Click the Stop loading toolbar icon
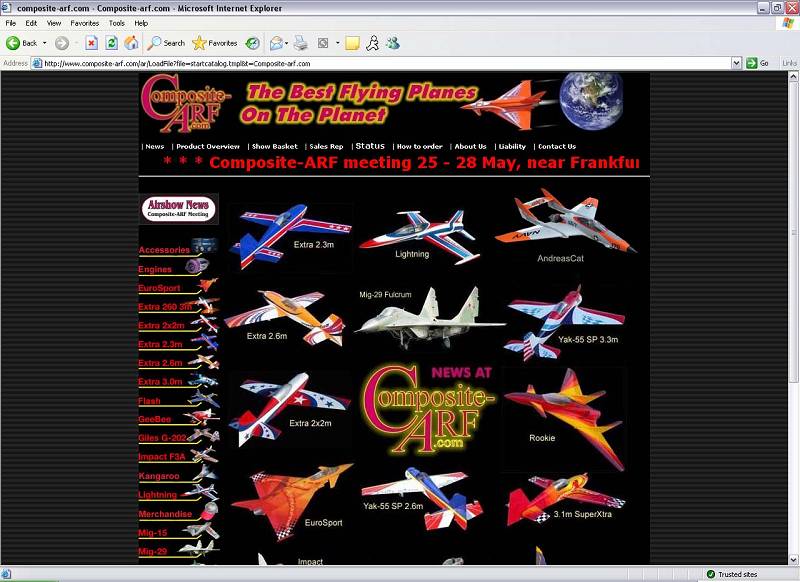 point(92,43)
